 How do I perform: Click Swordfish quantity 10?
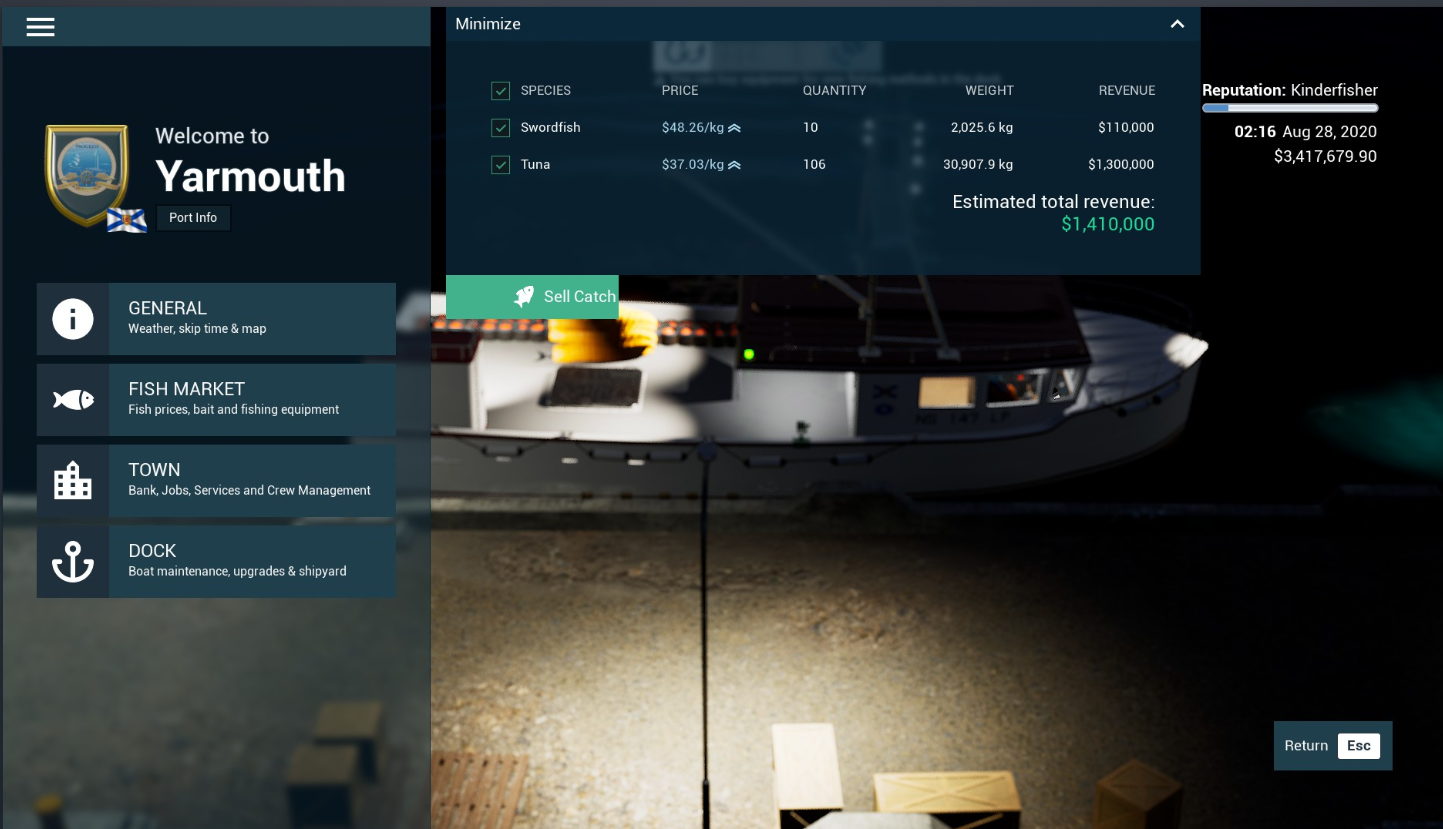pos(810,128)
